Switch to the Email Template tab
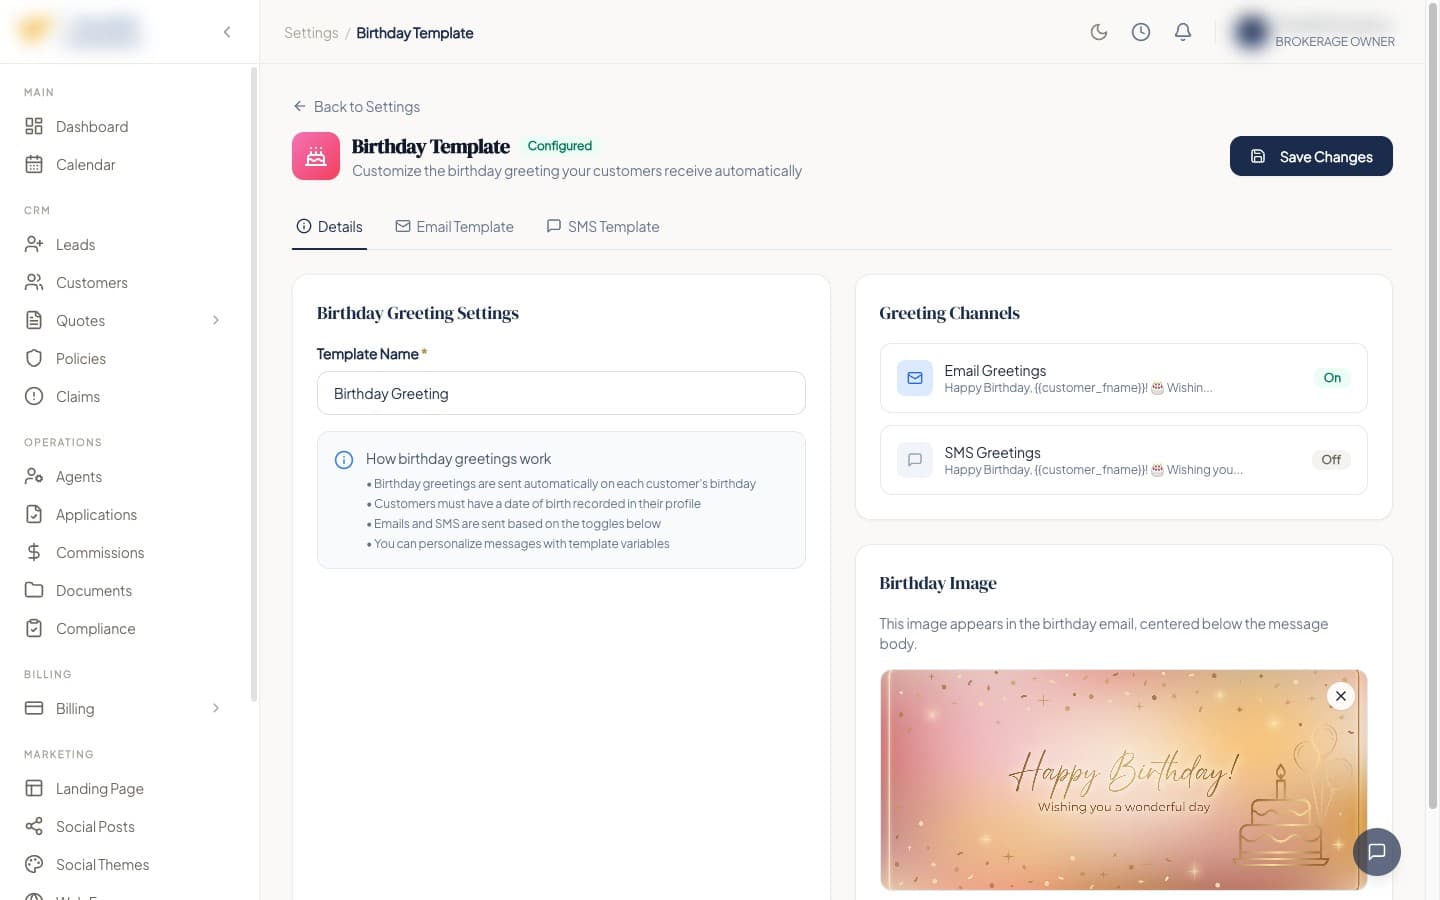Screen dimensions: 1440x900 coord(454,227)
